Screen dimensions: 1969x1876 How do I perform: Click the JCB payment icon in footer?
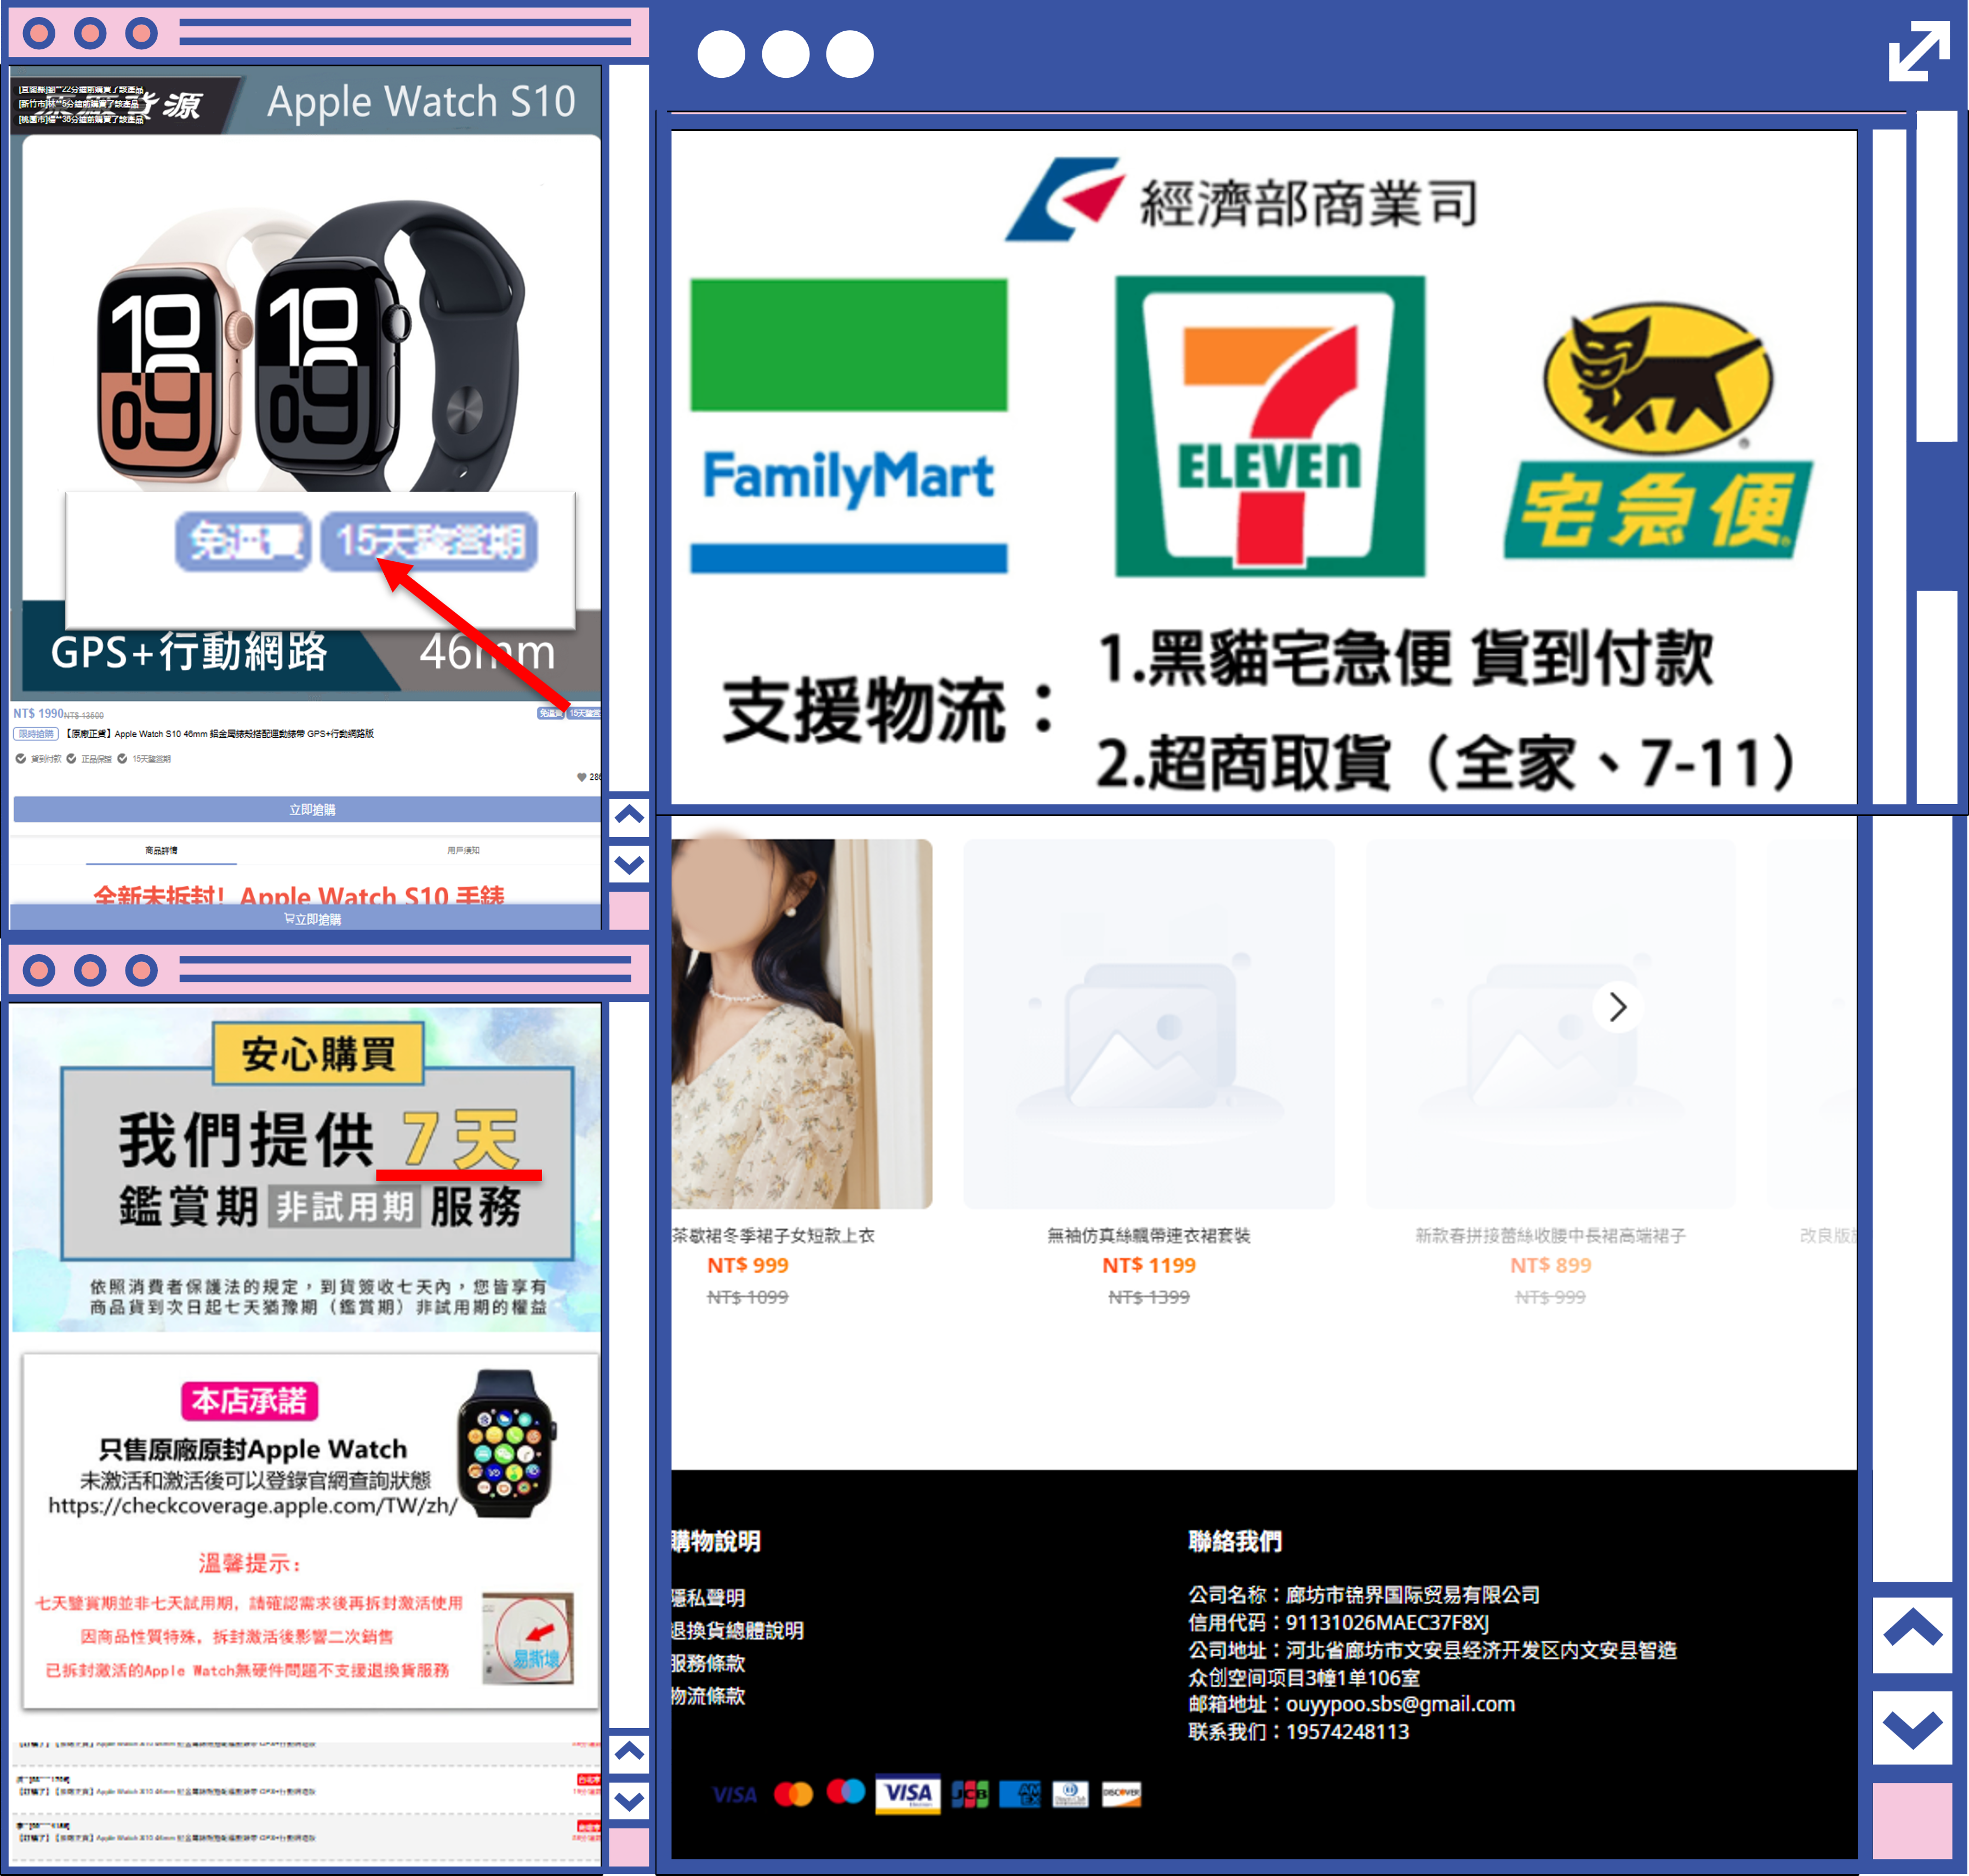(x=969, y=1794)
